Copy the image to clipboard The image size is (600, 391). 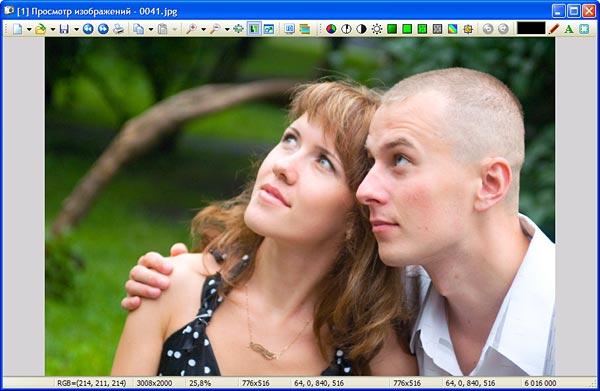tap(139, 29)
